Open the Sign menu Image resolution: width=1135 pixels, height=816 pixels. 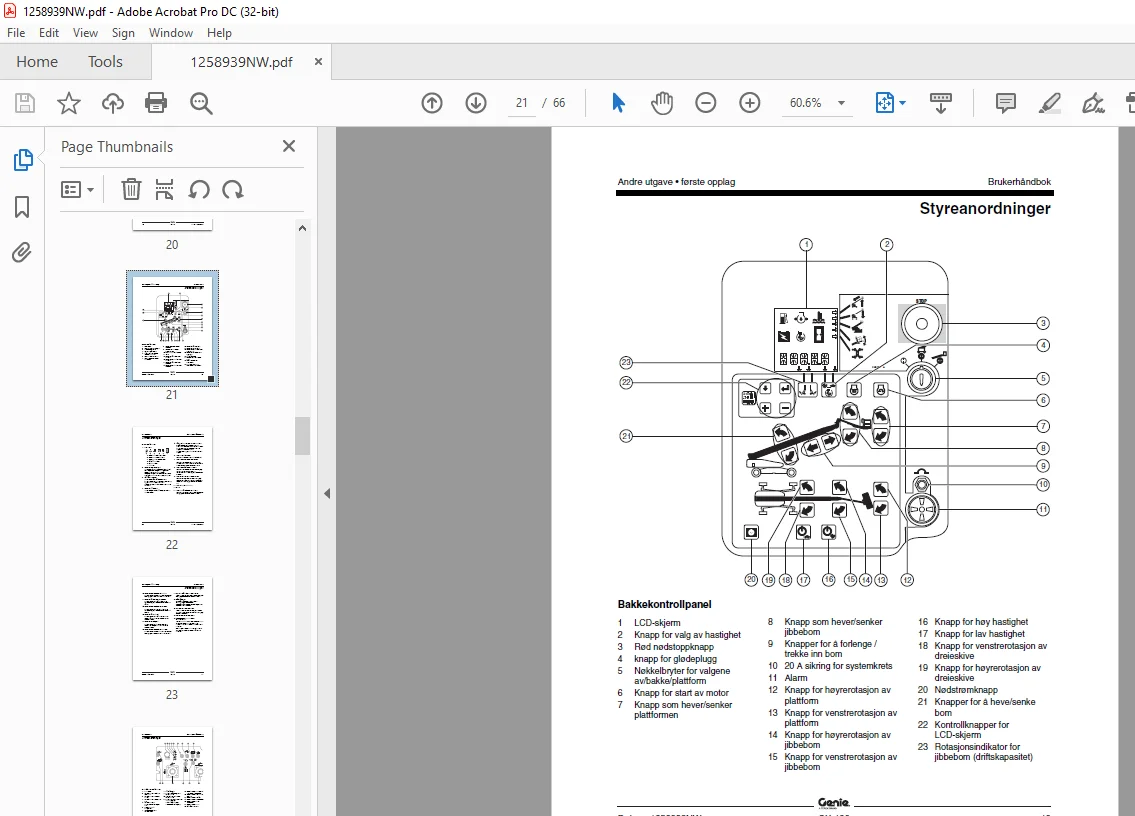(x=123, y=33)
